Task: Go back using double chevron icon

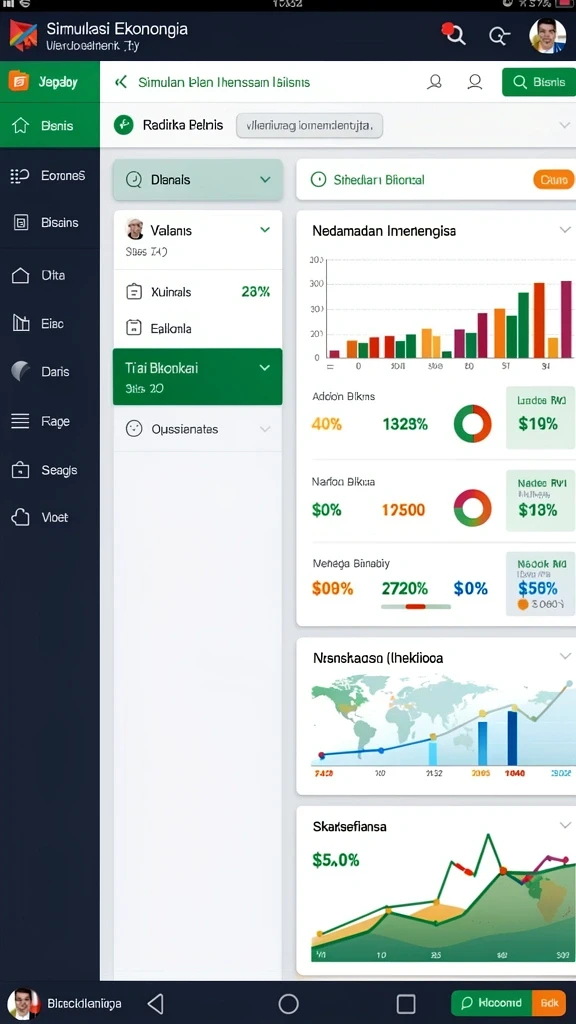Action: tap(120, 82)
